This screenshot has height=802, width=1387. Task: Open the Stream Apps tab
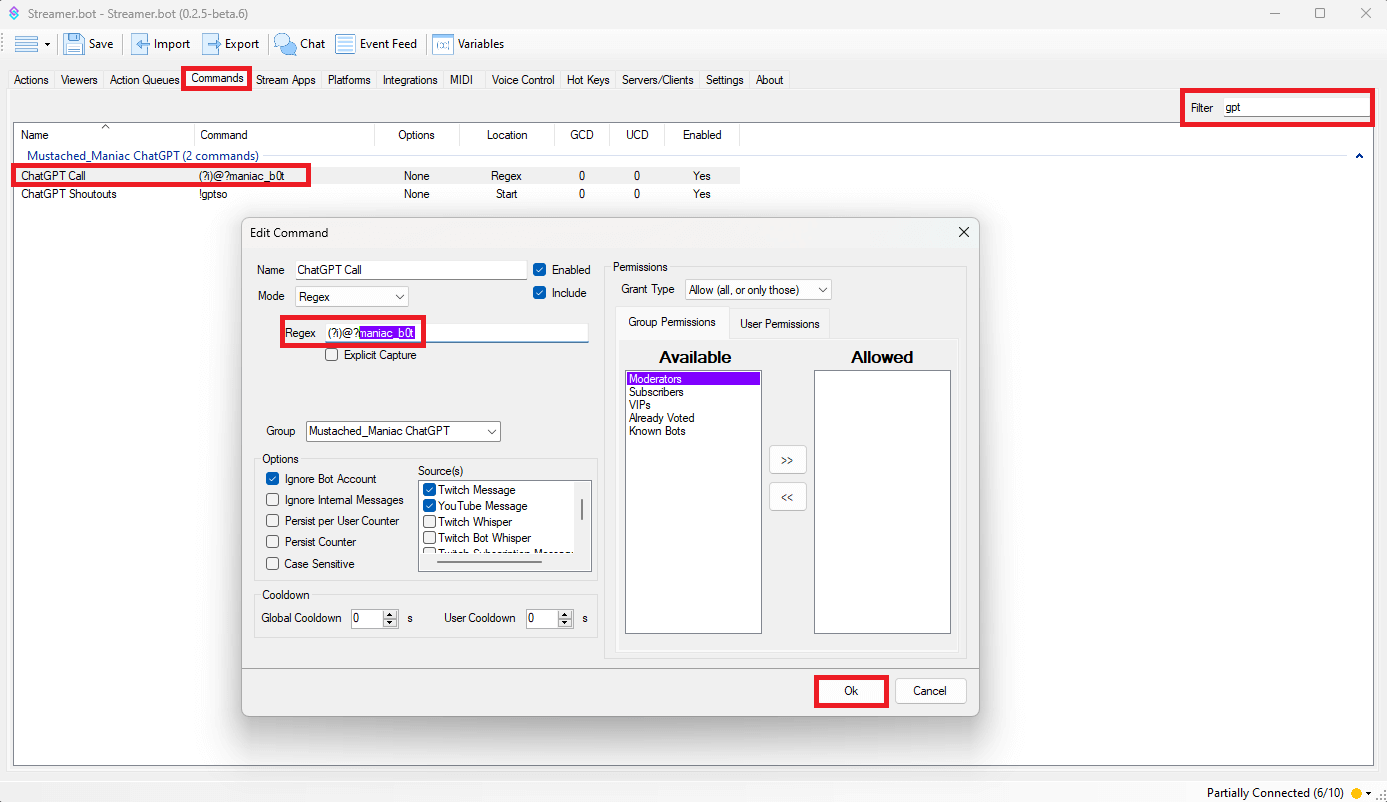pos(285,80)
